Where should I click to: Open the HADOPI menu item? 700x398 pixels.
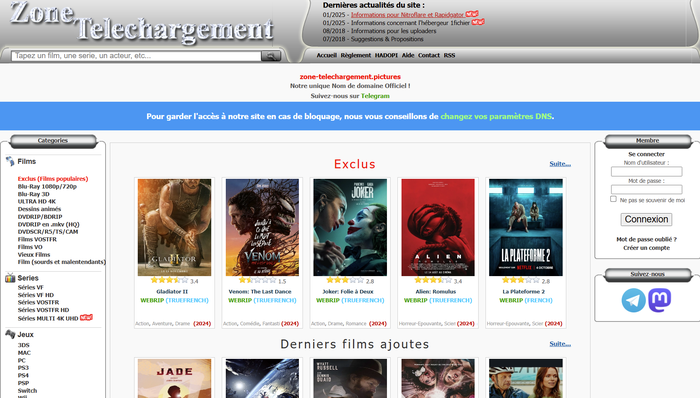(386, 55)
